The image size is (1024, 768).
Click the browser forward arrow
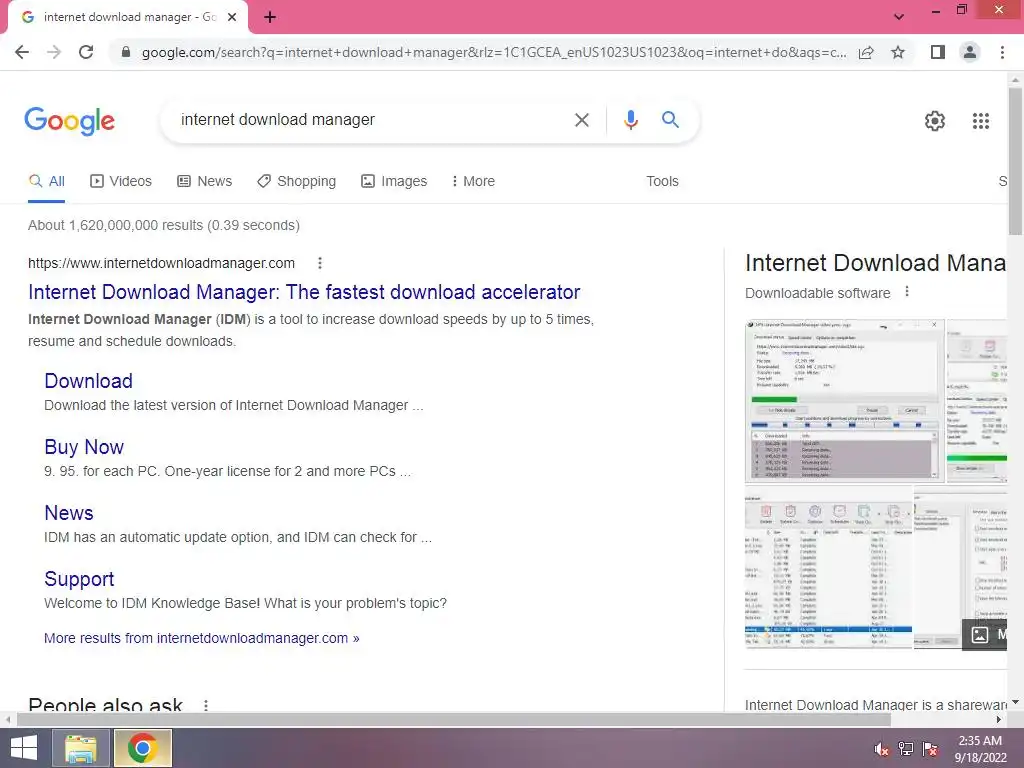point(54,52)
